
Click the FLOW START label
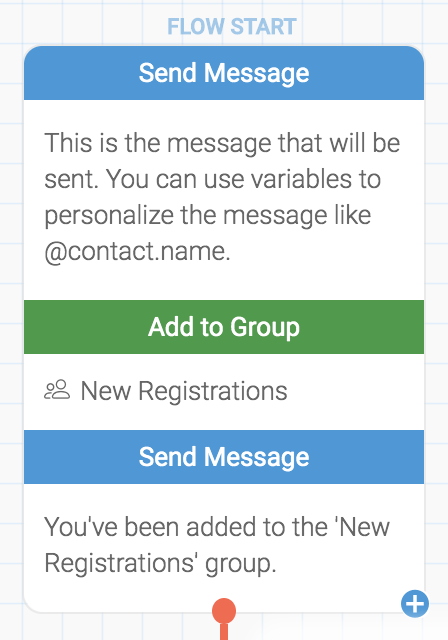coord(232,27)
